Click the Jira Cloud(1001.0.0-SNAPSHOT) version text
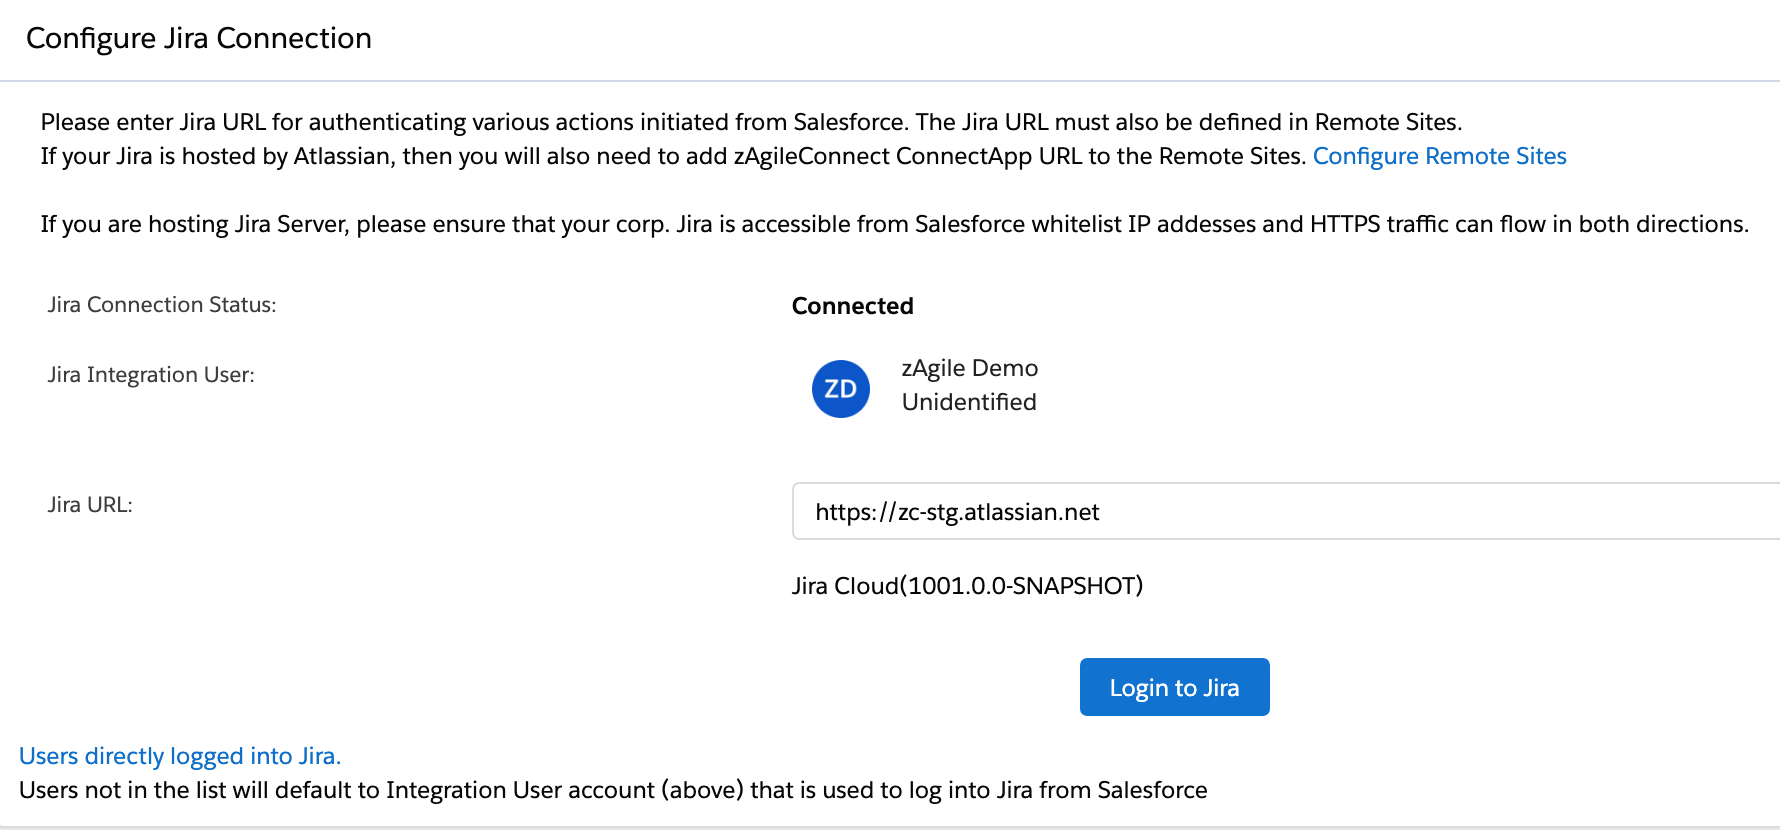The image size is (1780, 830). (x=966, y=586)
